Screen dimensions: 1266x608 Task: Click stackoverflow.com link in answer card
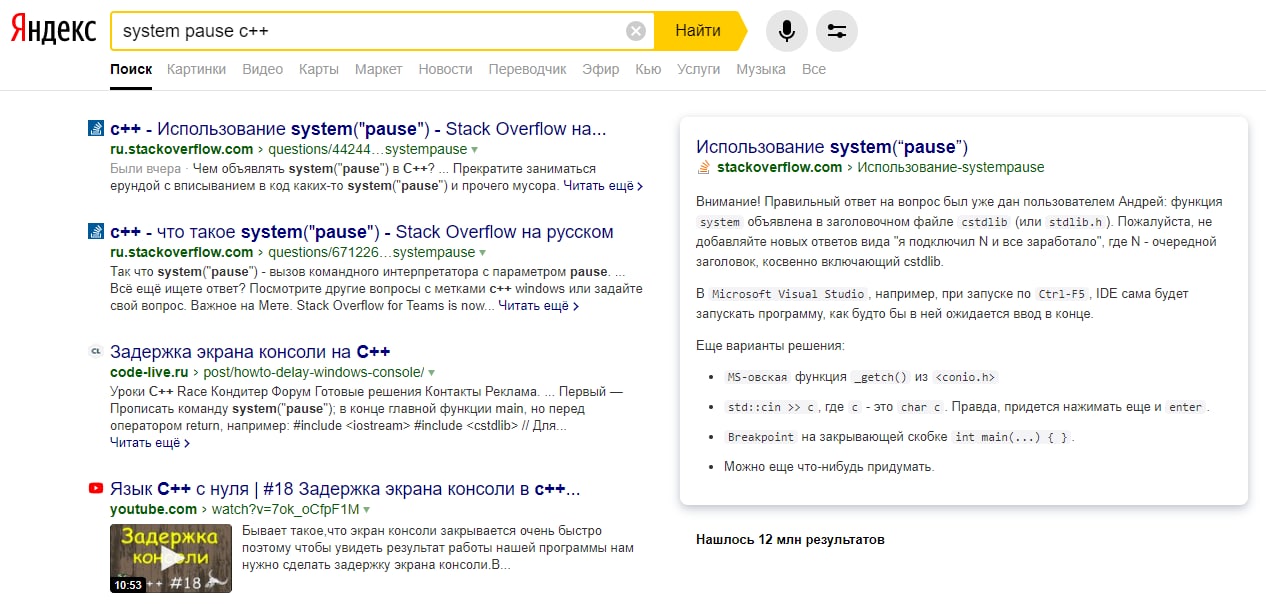[779, 167]
